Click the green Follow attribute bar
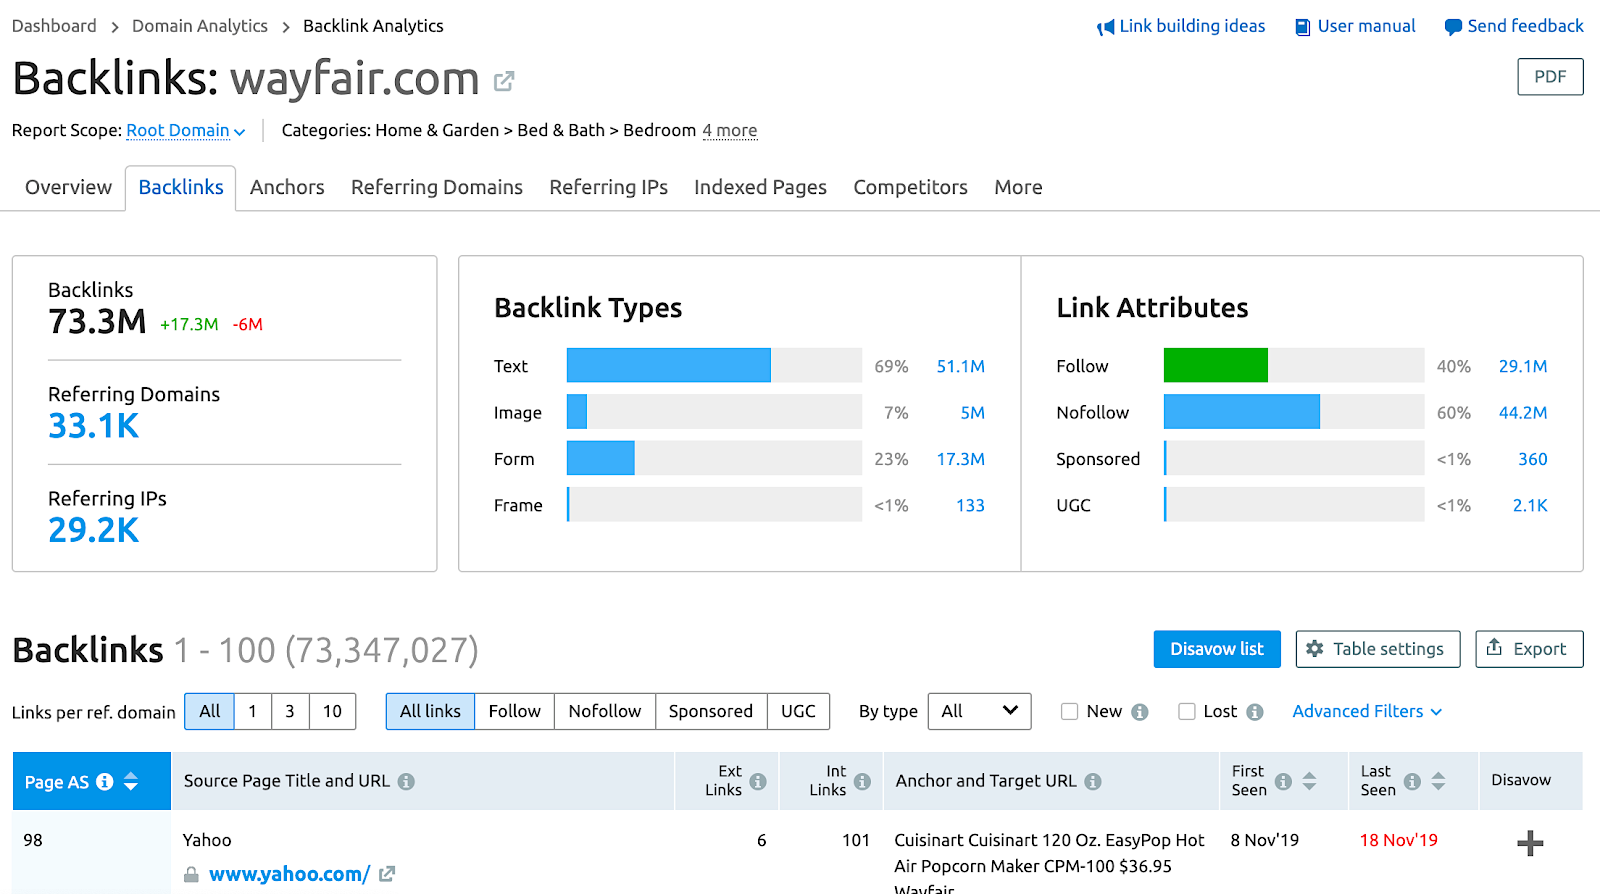This screenshot has width=1600, height=894. coord(1216,365)
